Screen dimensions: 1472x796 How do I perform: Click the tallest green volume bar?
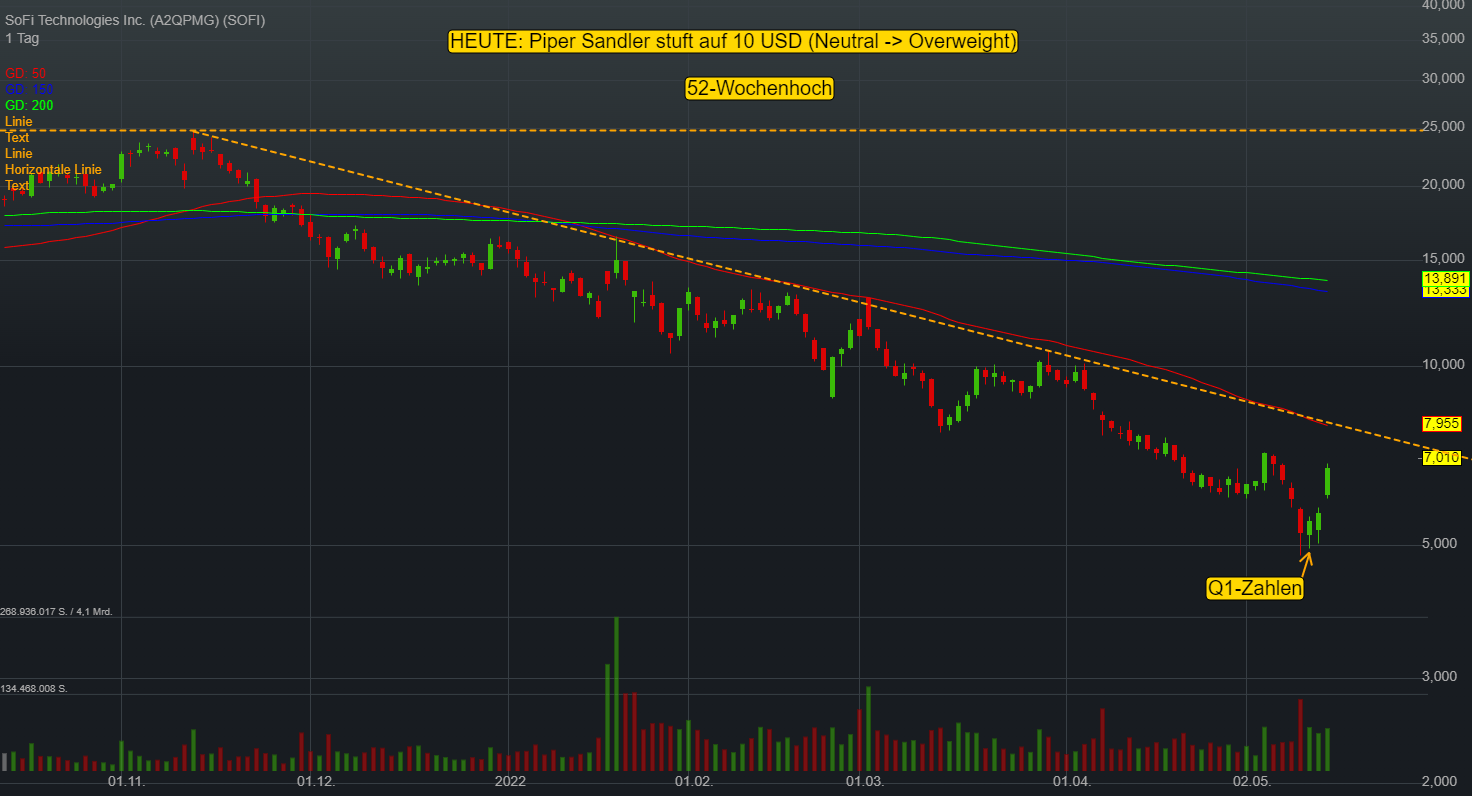(x=616, y=694)
